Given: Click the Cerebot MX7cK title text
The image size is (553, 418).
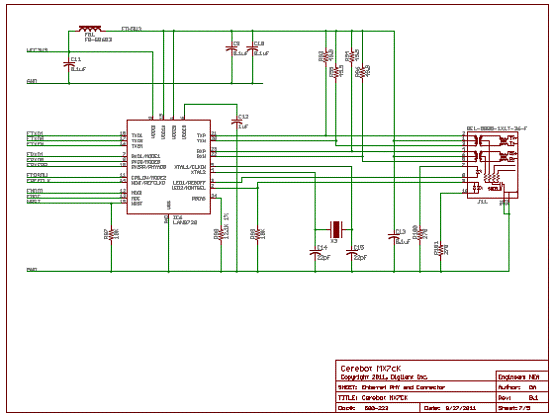Looking at the screenshot, I should click(x=370, y=369).
